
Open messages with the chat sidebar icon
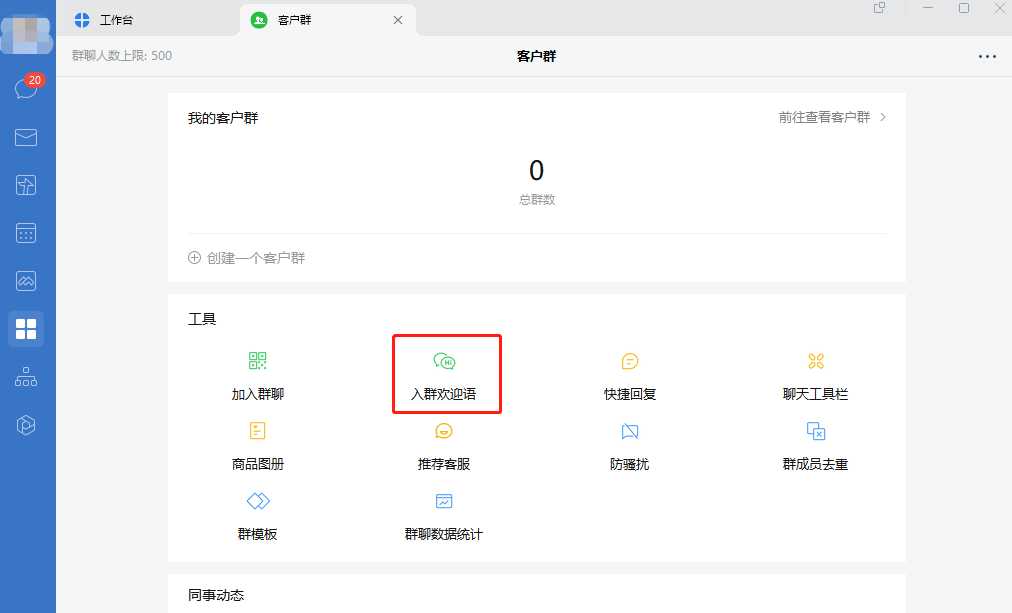pos(26,89)
